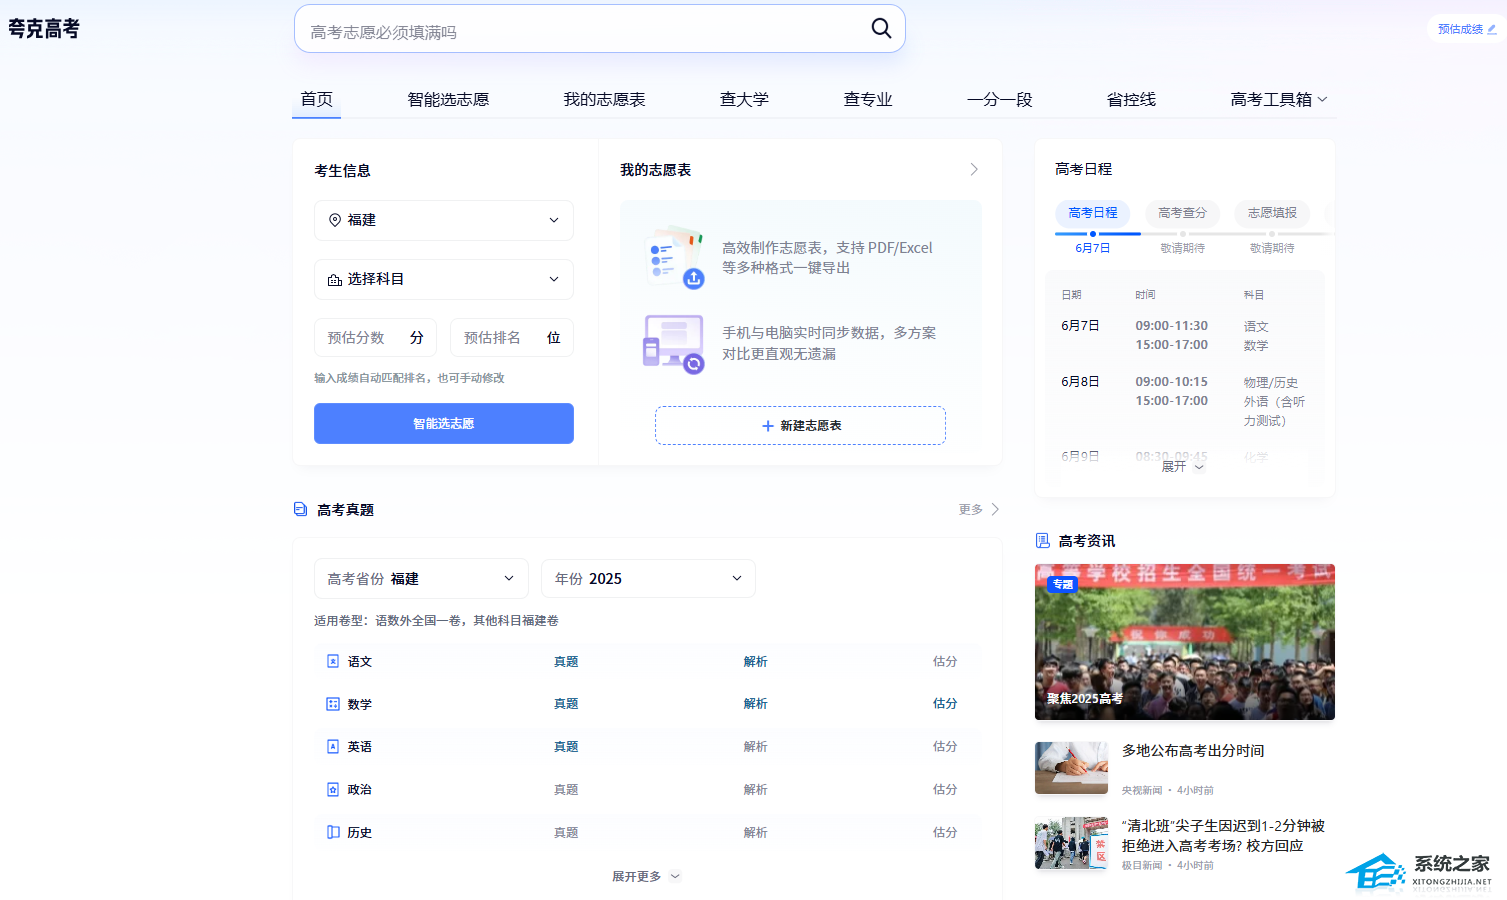Click the edit icon beside 预估成绩
Image resolution: width=1507 pixels, height=900 pixels.
pos(1491,29)
